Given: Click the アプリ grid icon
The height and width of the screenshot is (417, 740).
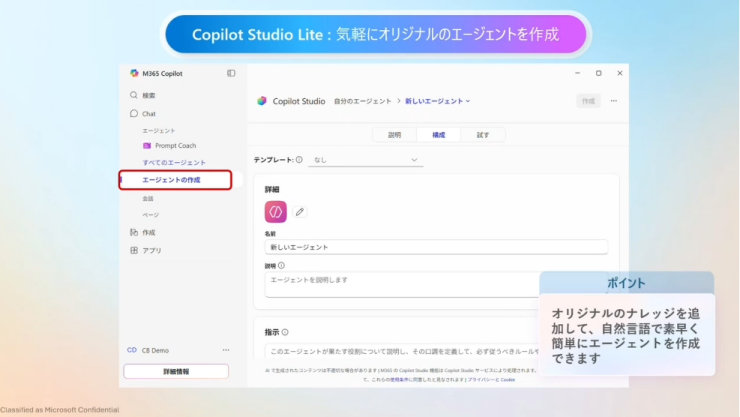Looking at the screenshot, I should tap(134, 250).
